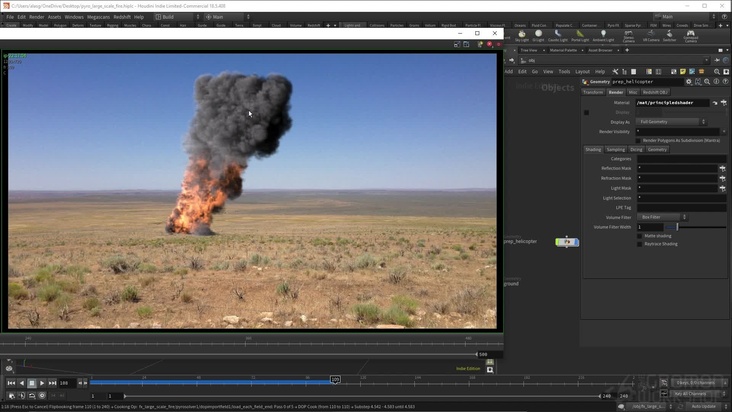Open the Key All Channels dropdown
Image resolution: width=732 pixels, height=412 pixels.
(x=699, y=394)
